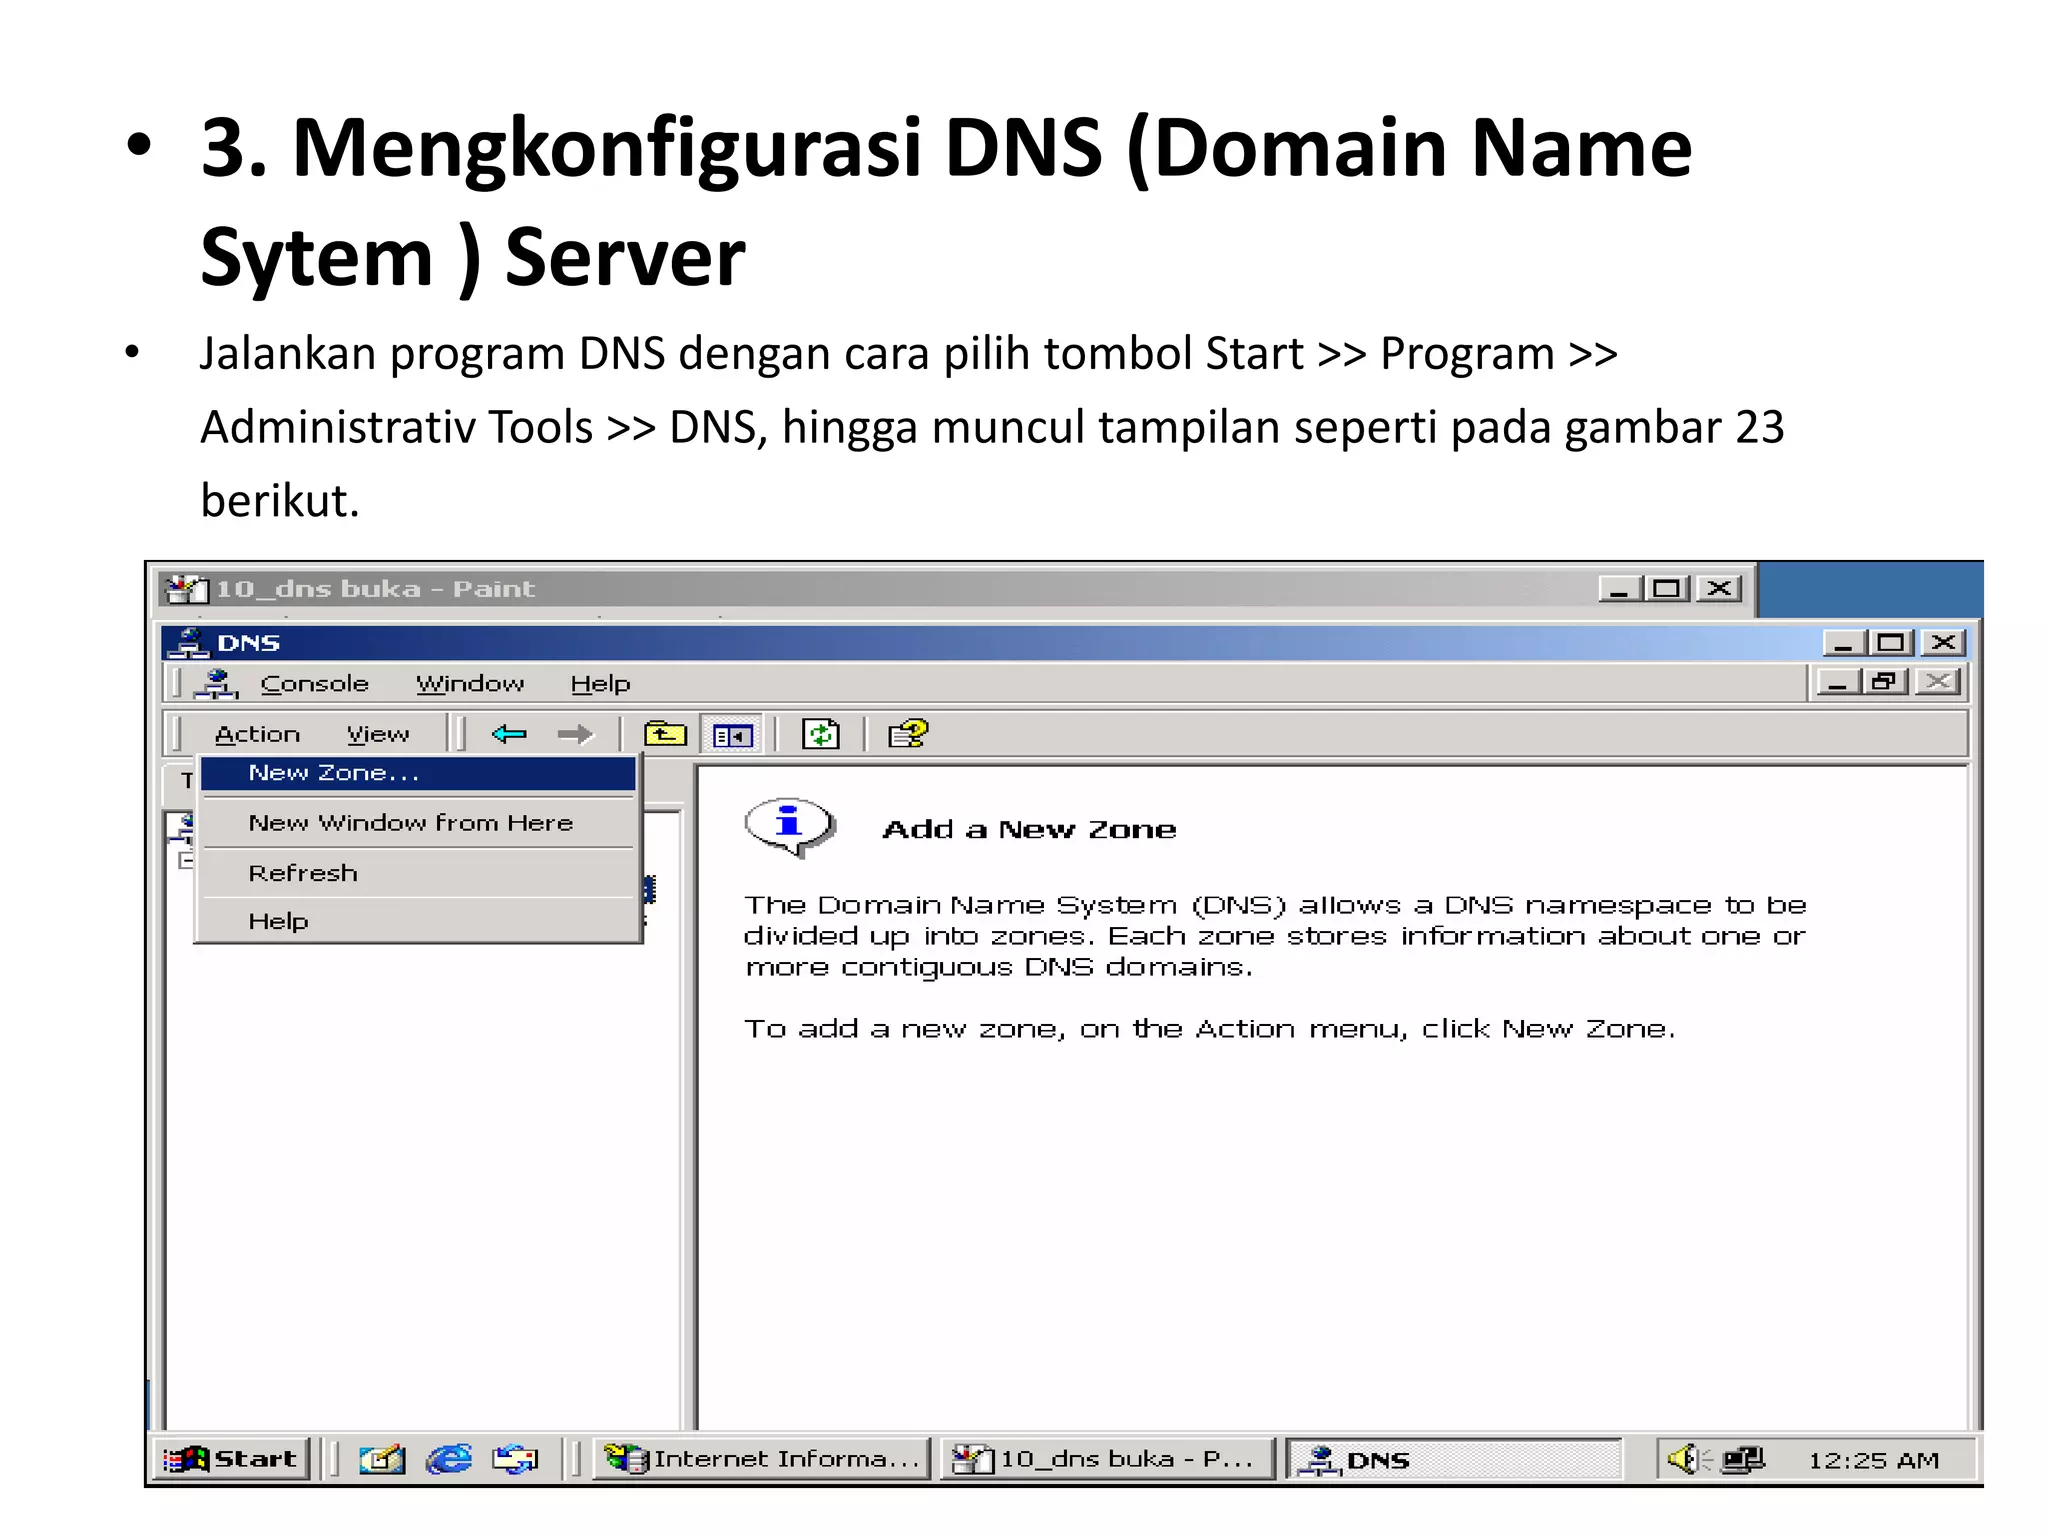
Task: Open the Console menu
Action: tap(314, 684)
